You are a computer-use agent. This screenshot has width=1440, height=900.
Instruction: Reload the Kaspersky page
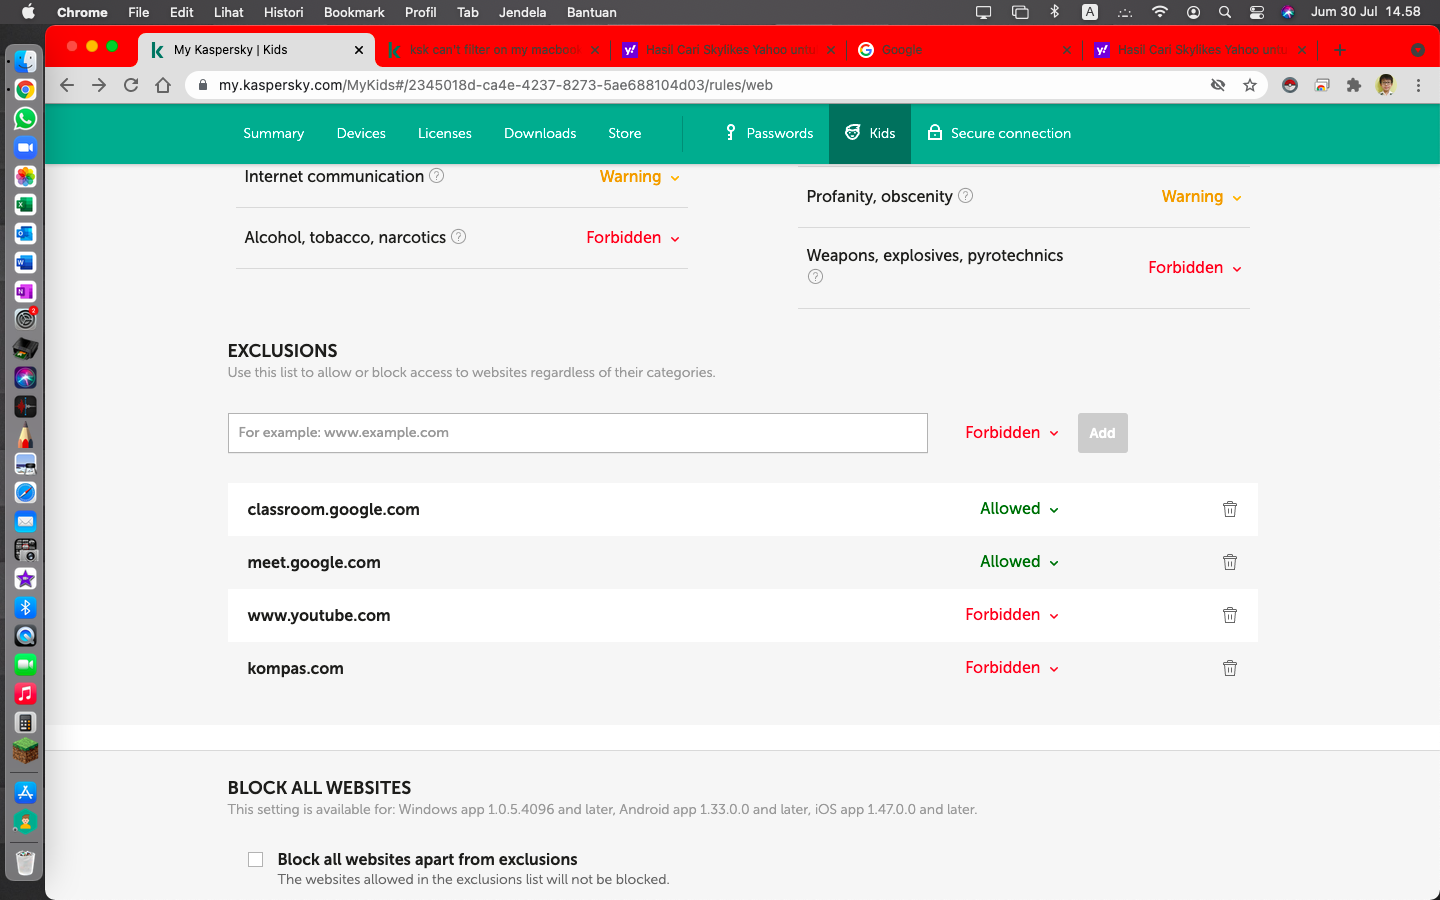[x=131, y=85]
